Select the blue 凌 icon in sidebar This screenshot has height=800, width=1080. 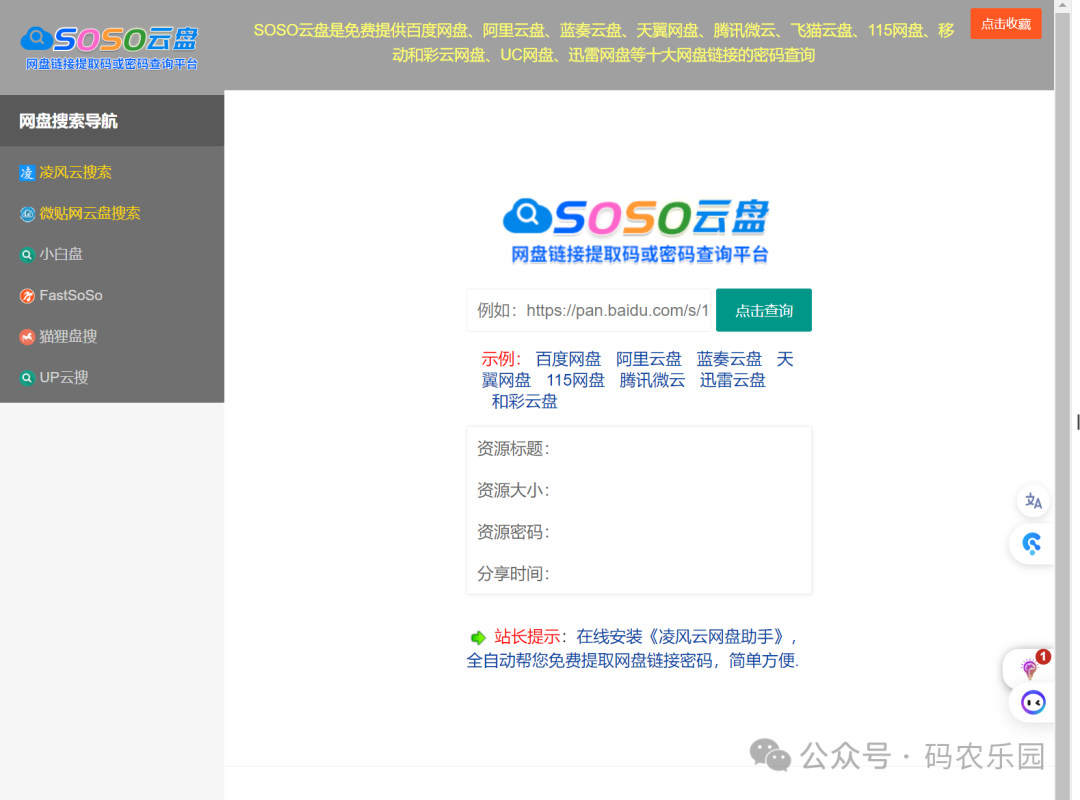tap(25, 172)
